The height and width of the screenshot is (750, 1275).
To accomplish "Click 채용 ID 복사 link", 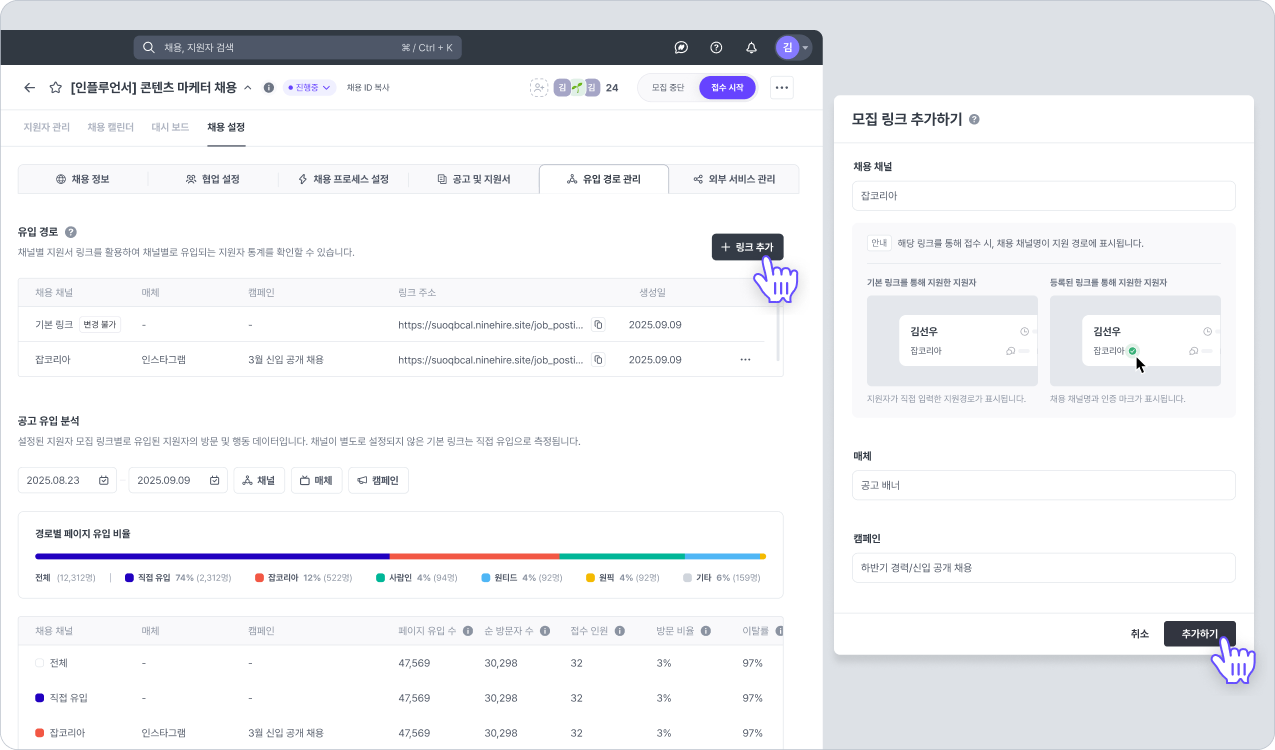I will 368,88.
